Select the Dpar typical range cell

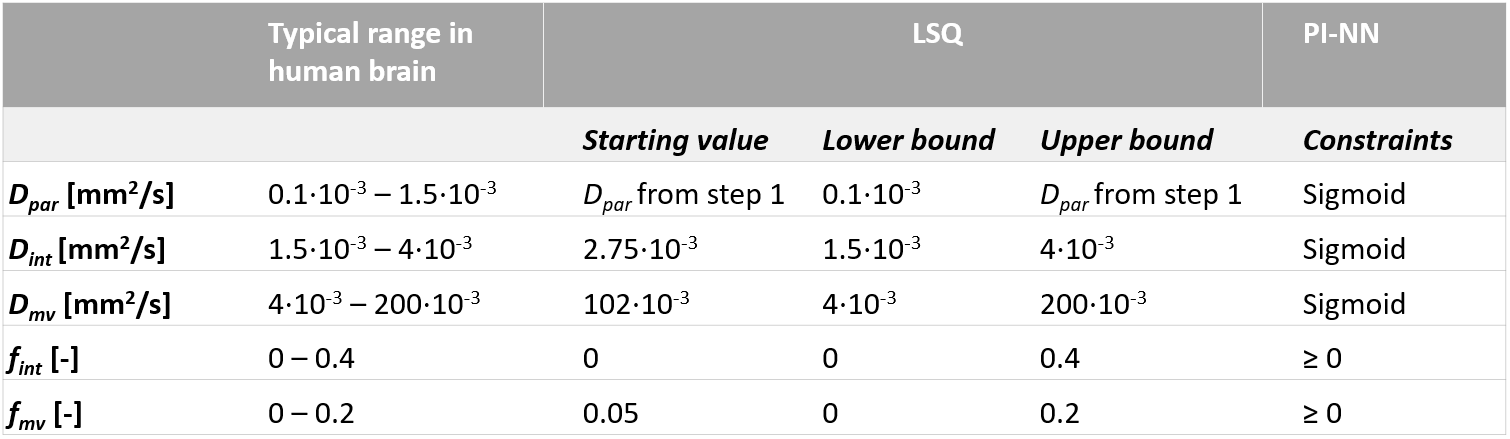382,194
